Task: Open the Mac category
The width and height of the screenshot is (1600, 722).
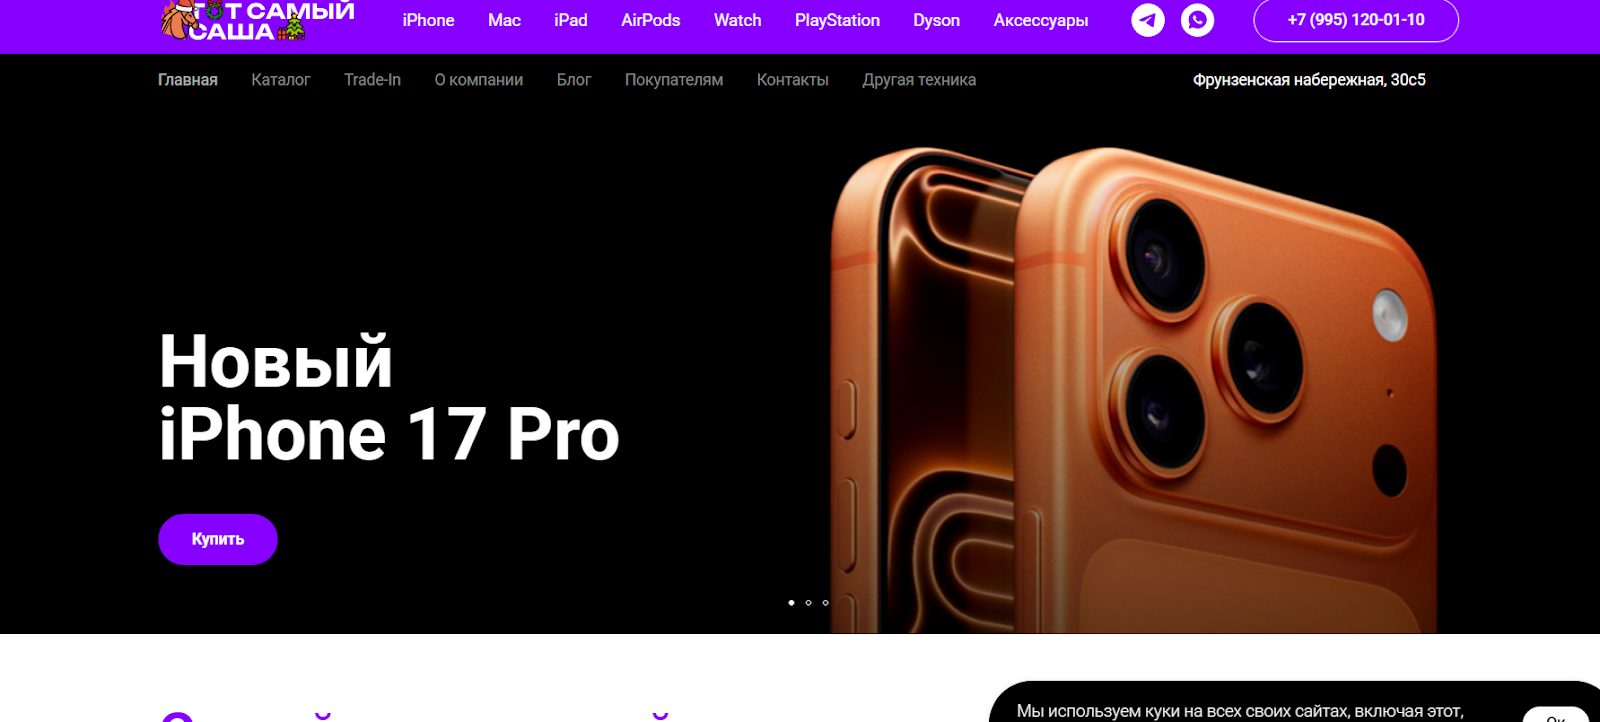Action: click(504, 20)
